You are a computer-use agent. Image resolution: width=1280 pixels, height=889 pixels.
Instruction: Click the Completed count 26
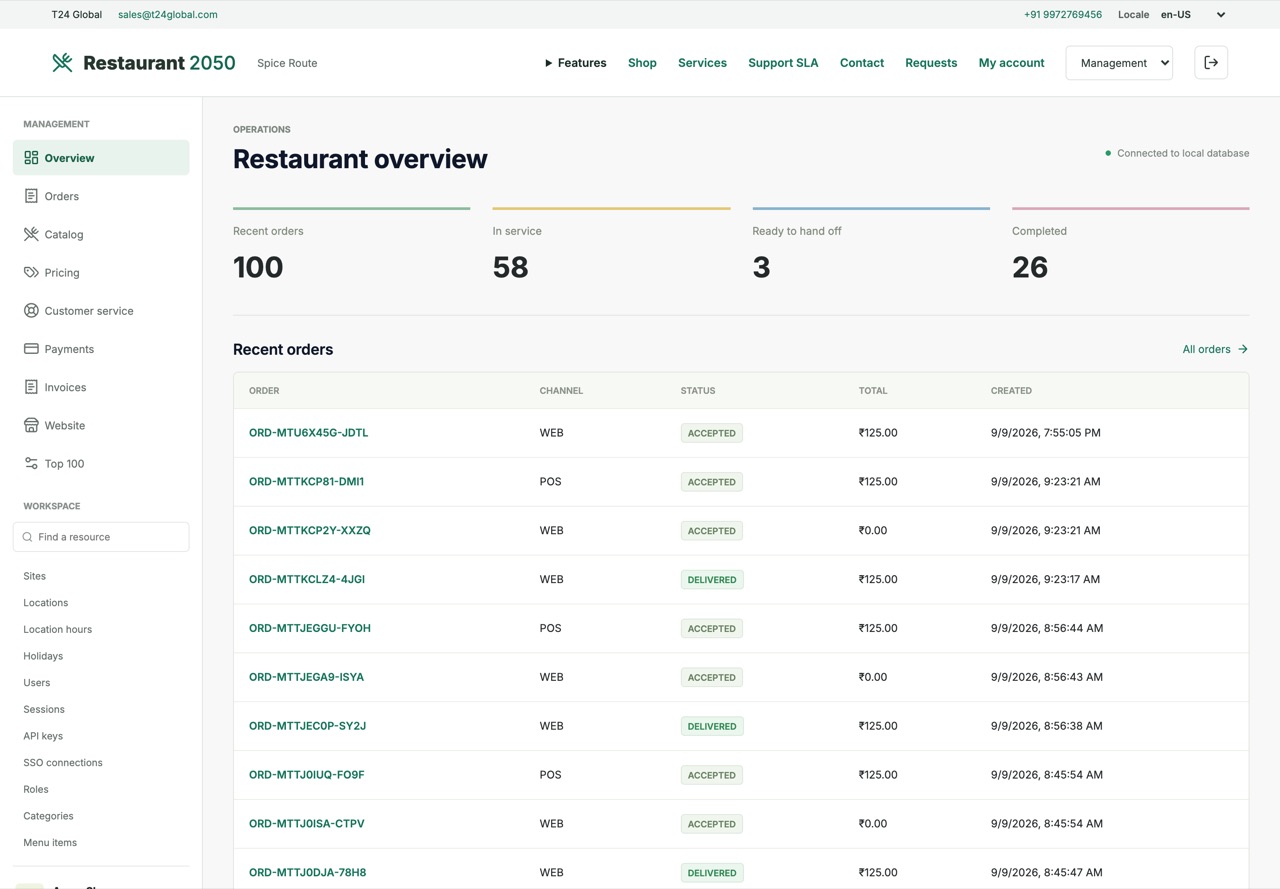(1030, 267)
